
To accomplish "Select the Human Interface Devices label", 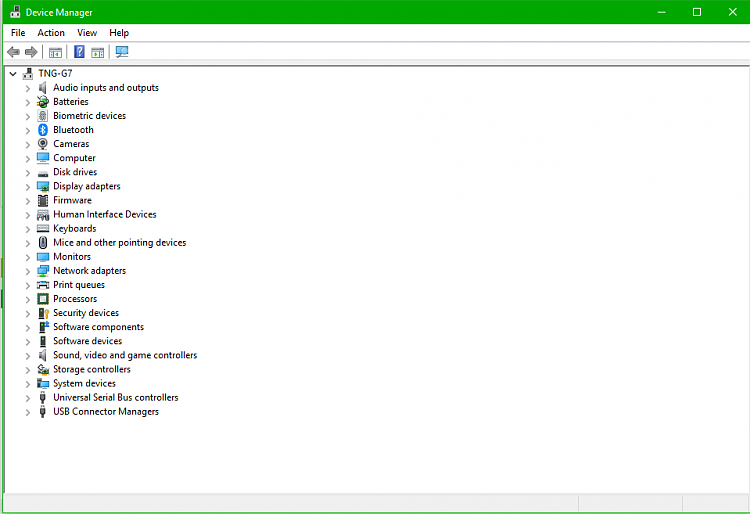I will pyautogui.click(x=105, y=214).
